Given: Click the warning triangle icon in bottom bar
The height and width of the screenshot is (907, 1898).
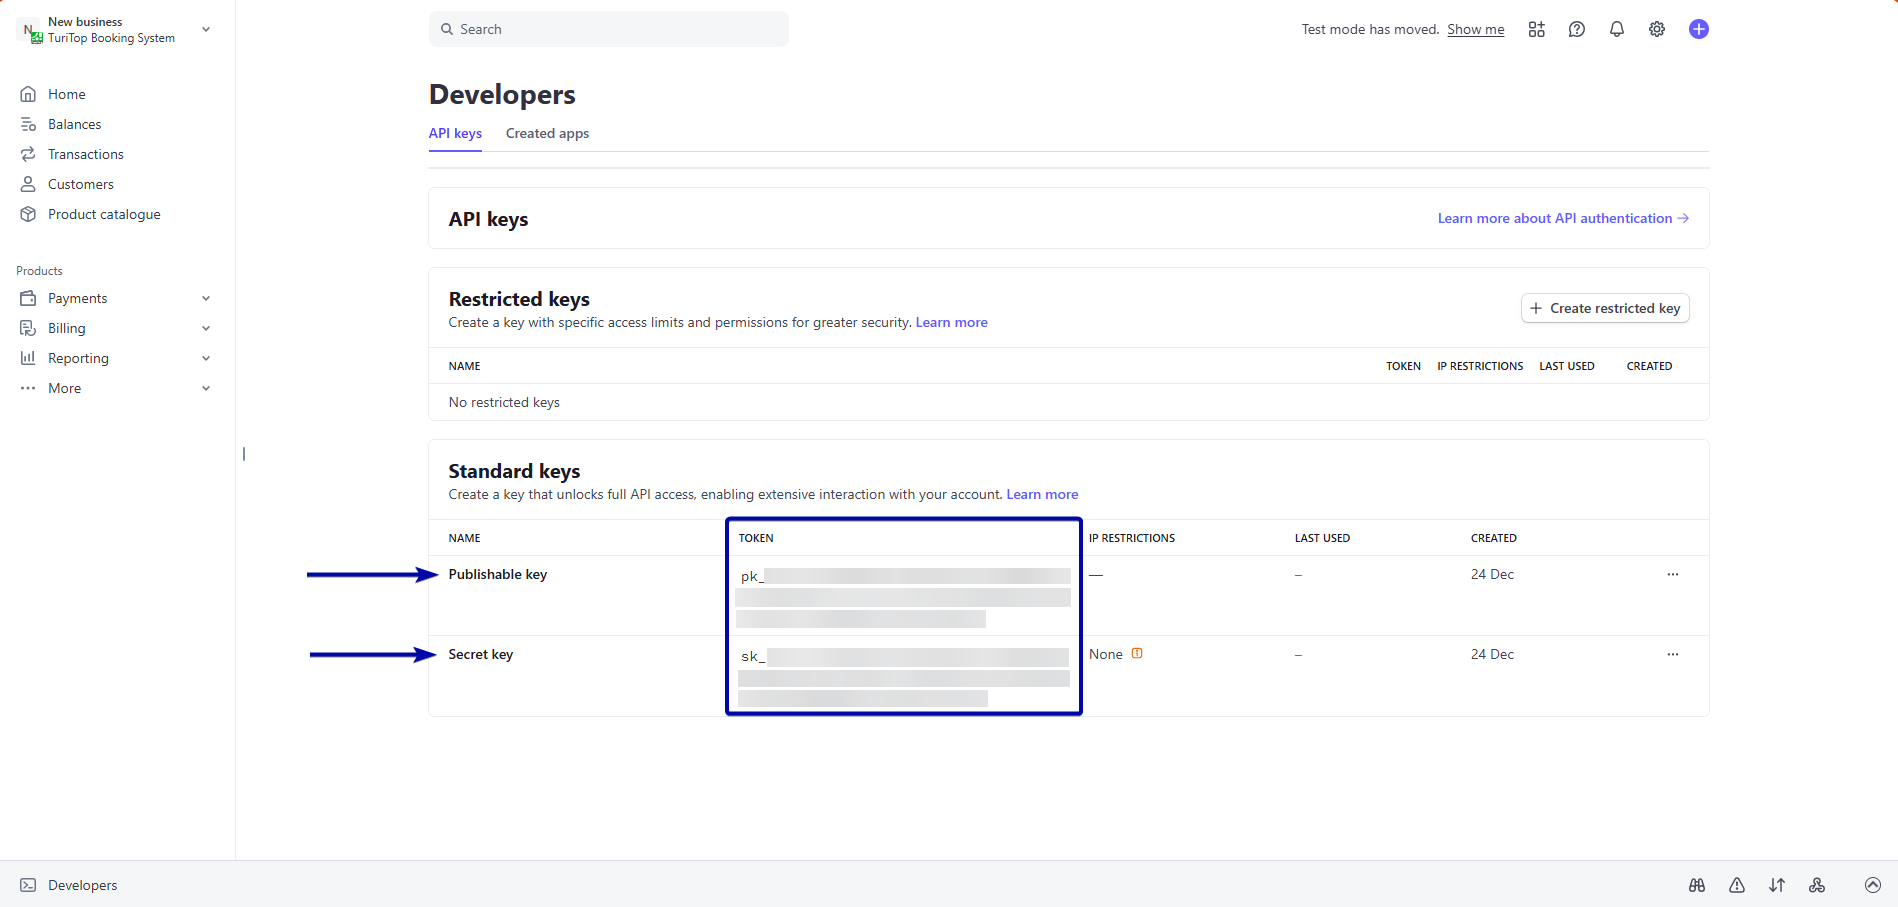Looking at the screenshot, I should pos(1736,885).
